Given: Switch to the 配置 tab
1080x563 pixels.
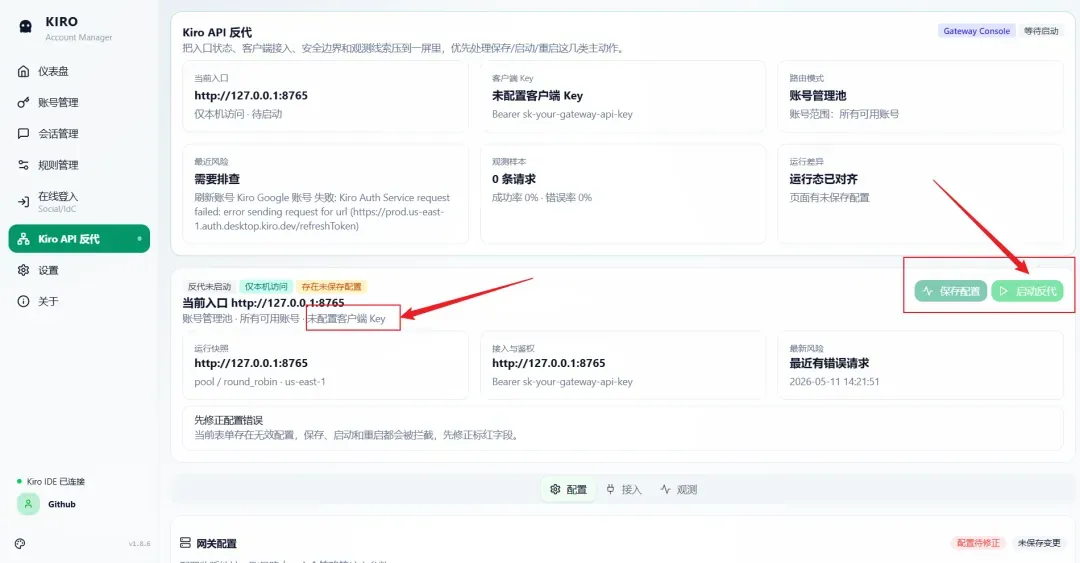Looking at the screenshot, I should [x=568, y=489].
